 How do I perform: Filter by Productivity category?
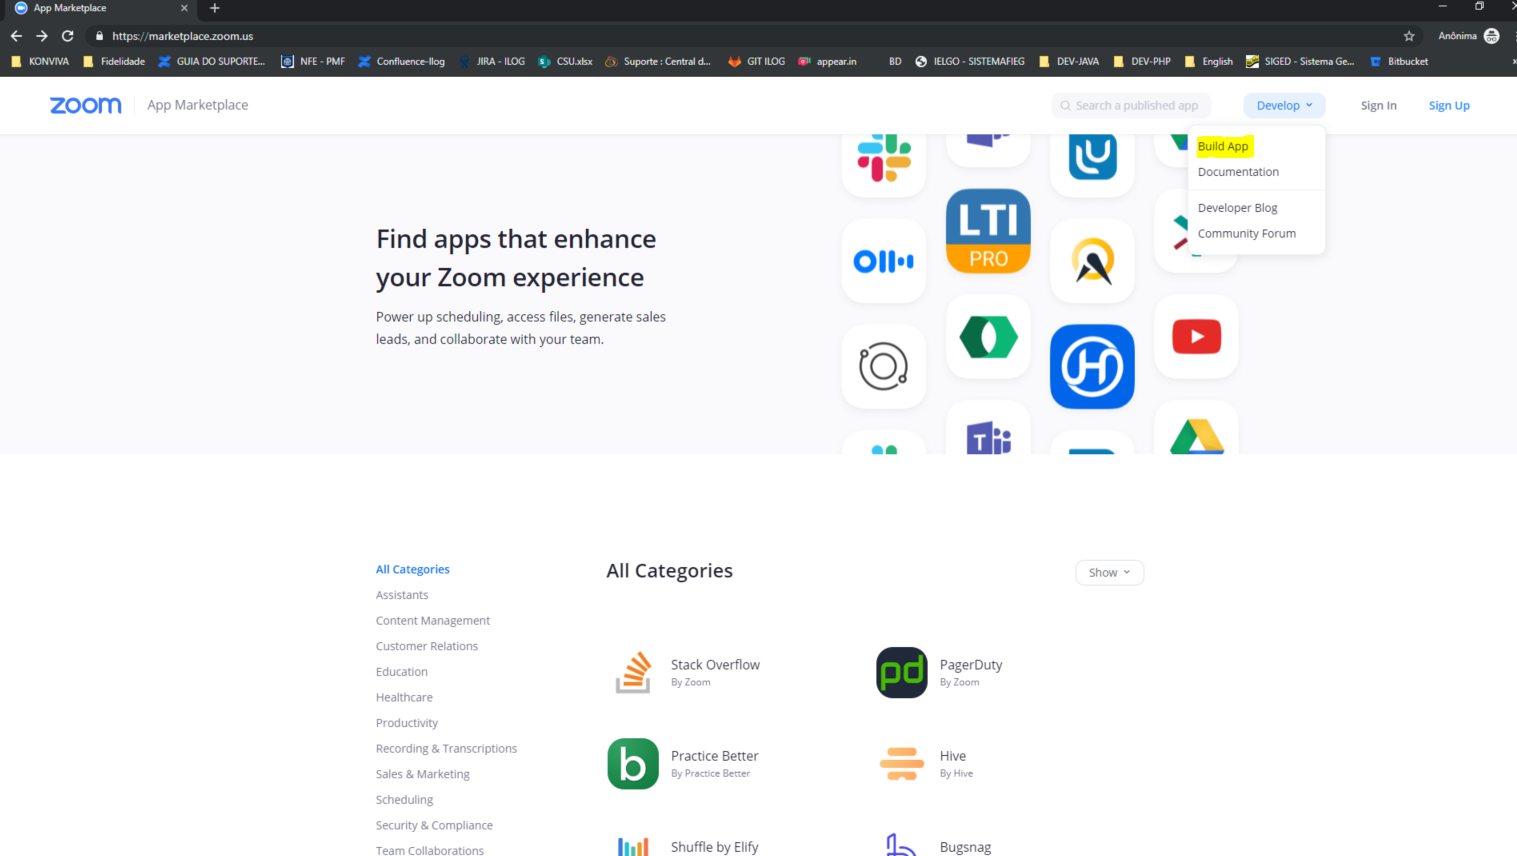click(x=406, y=723)
